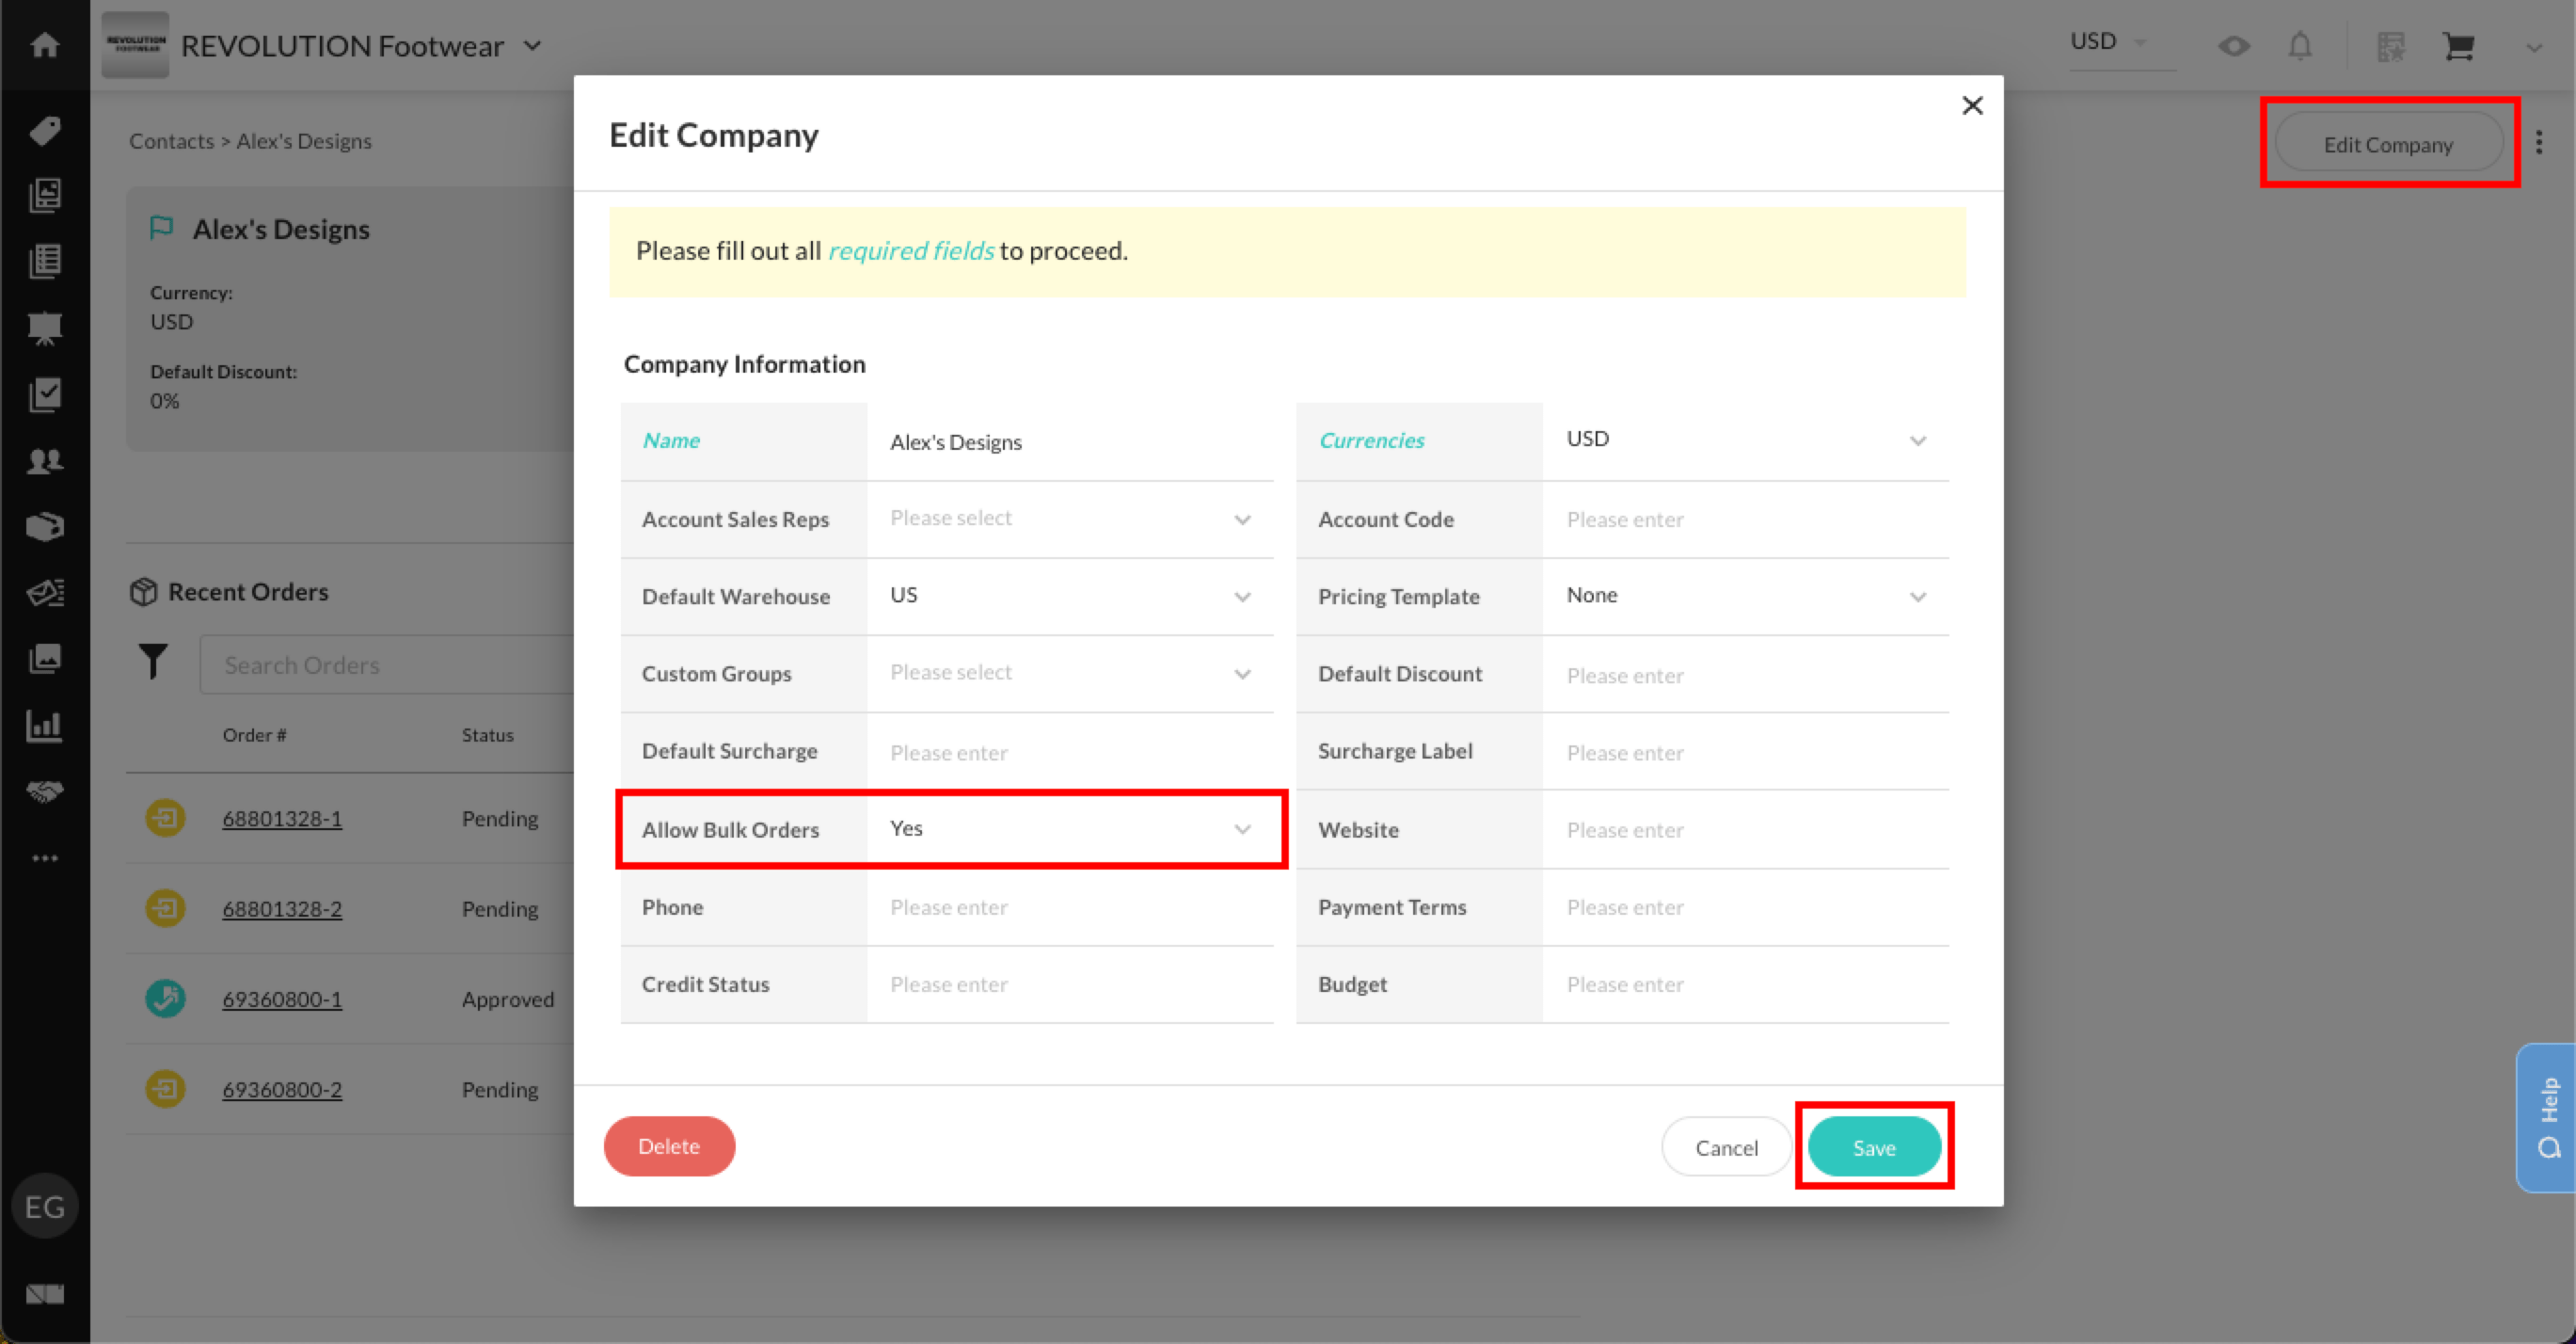Click the handshake icon in the sidebar
2576x1344 pixels.
45,792
